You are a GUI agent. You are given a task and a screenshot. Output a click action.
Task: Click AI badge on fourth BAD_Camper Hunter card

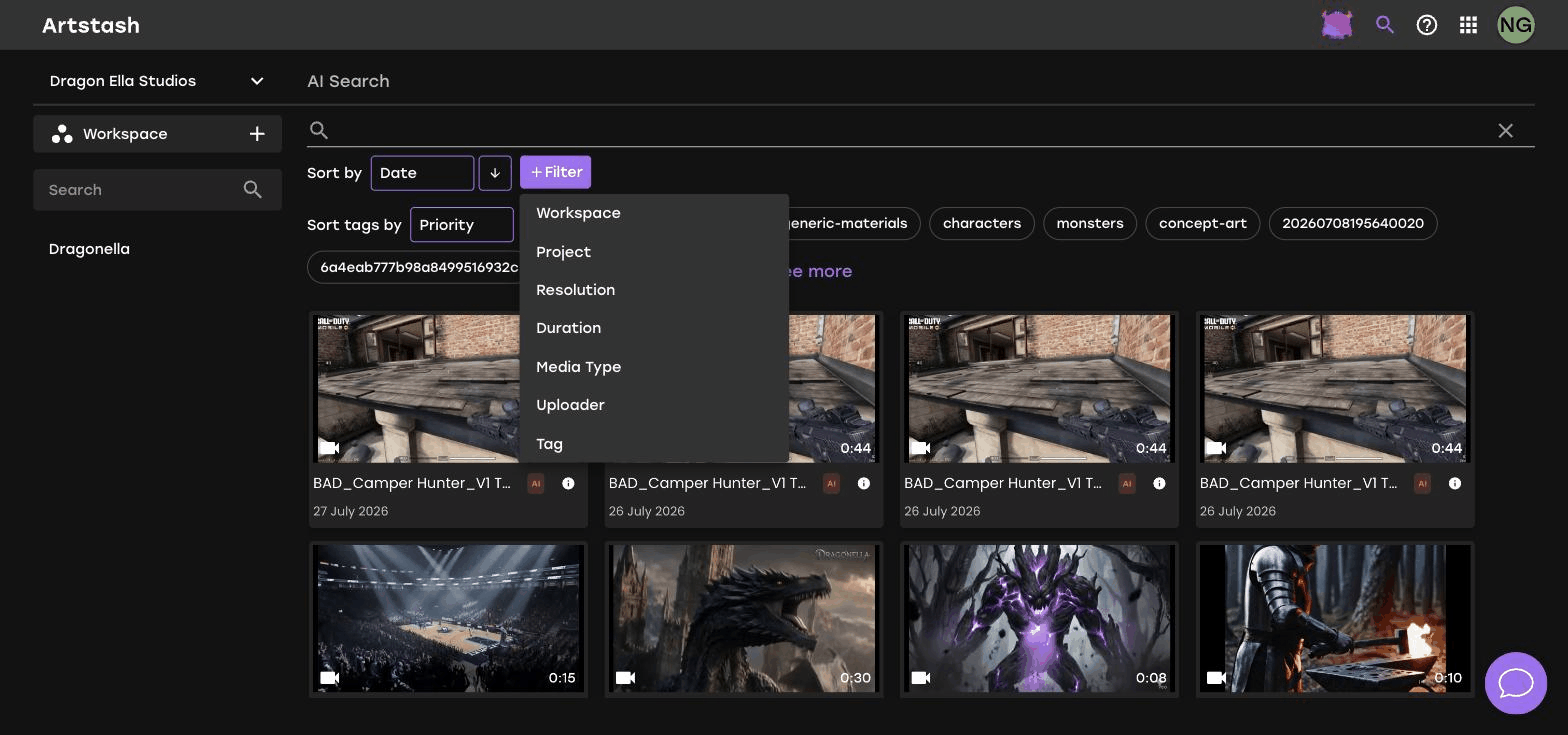1422,484
